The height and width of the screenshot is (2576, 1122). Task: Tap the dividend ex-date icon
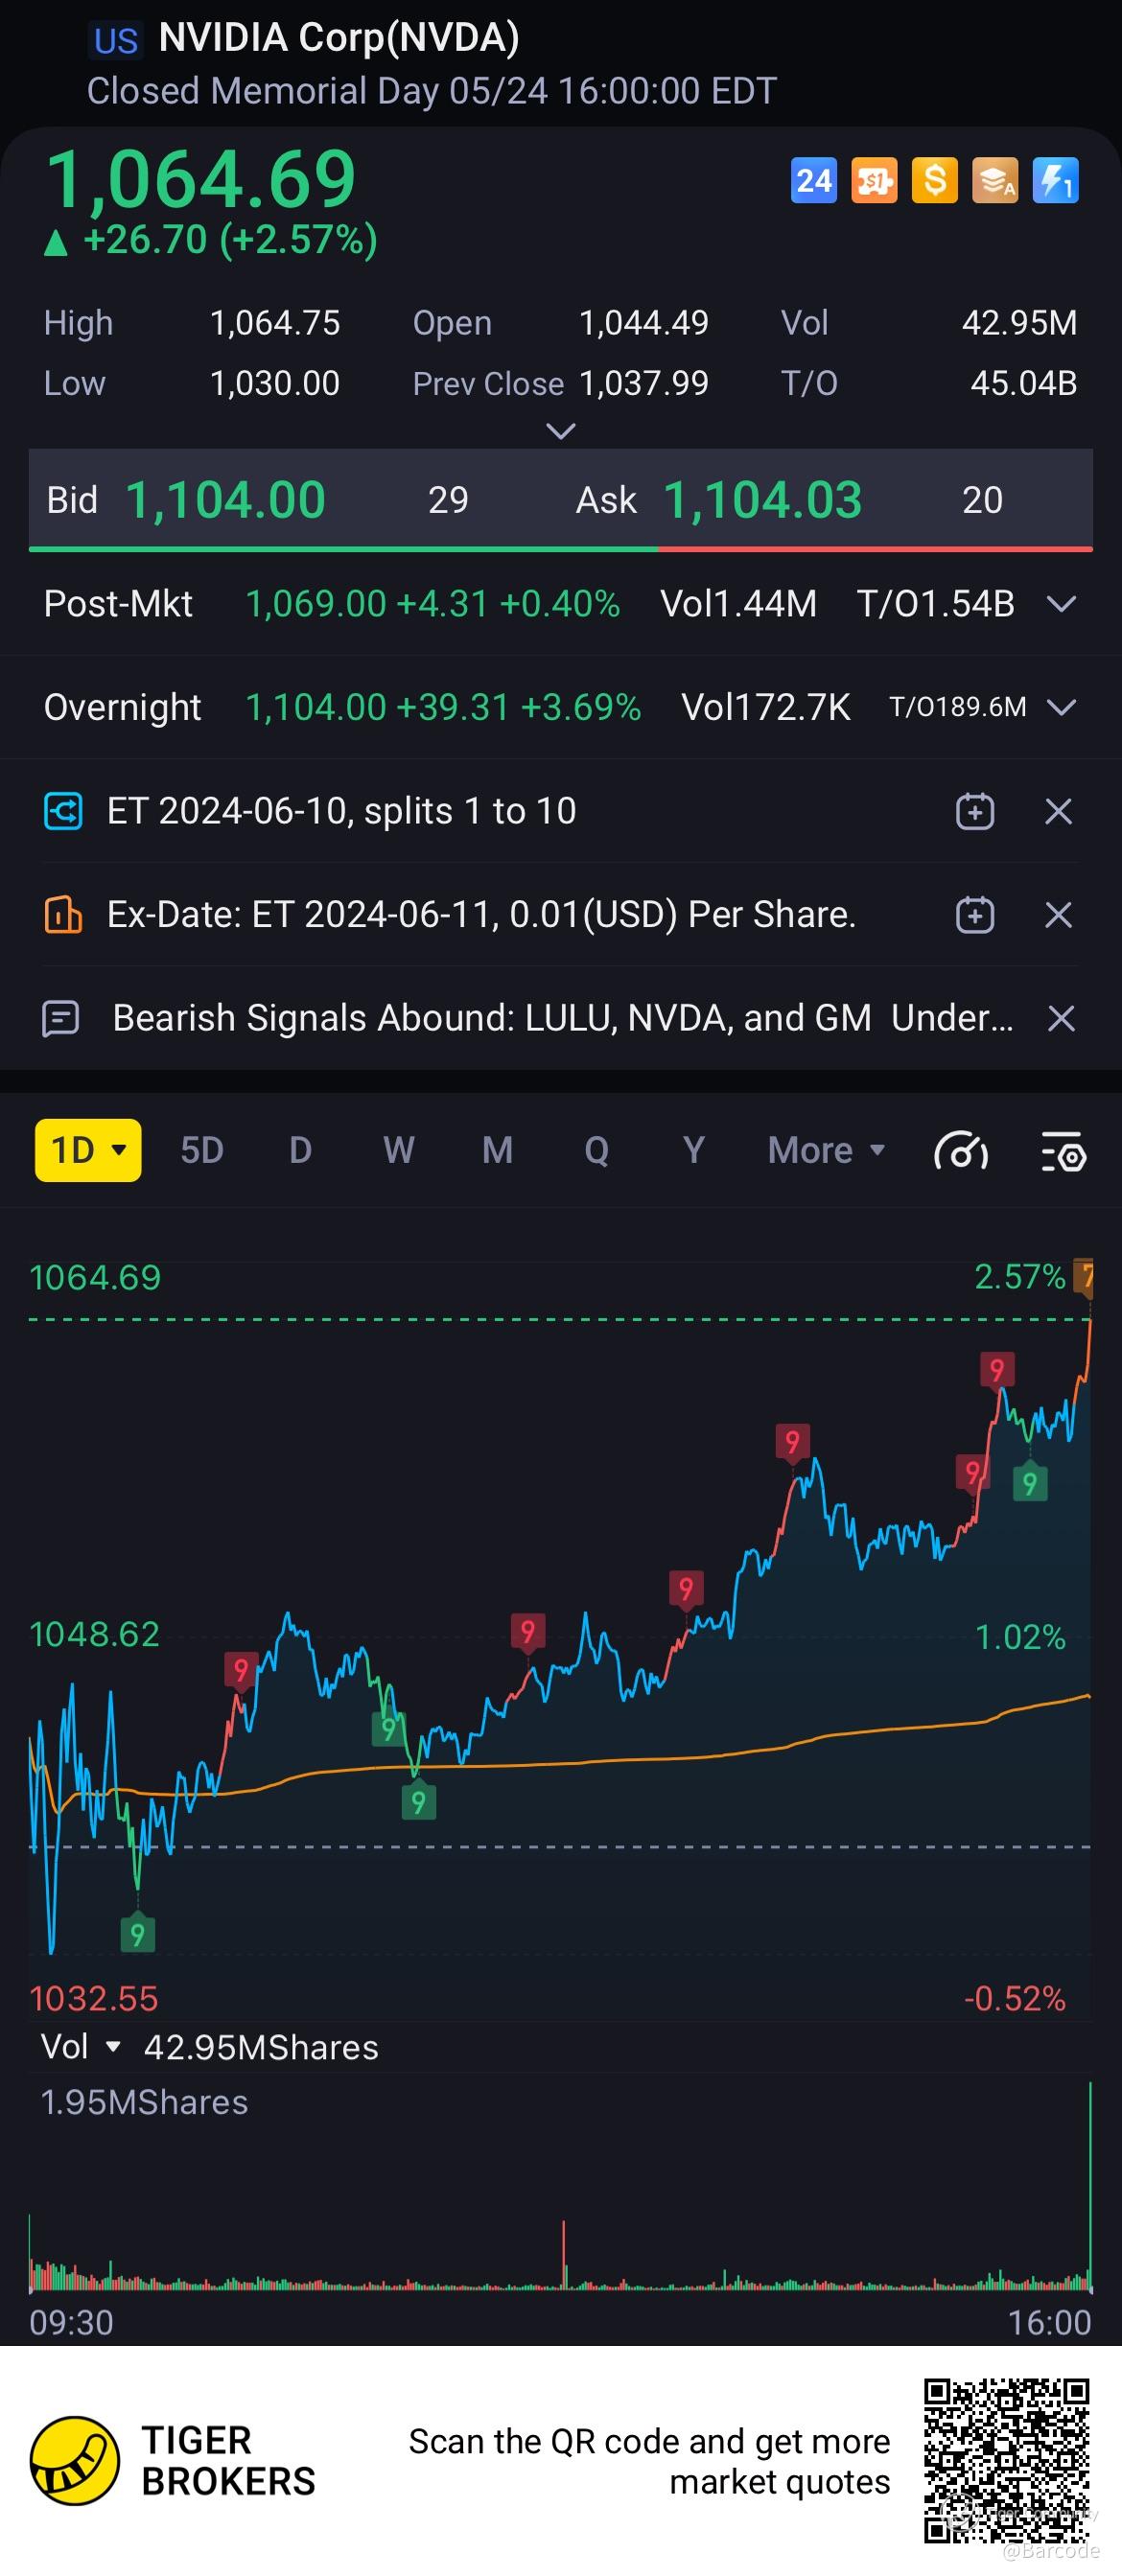click(63, 914)
